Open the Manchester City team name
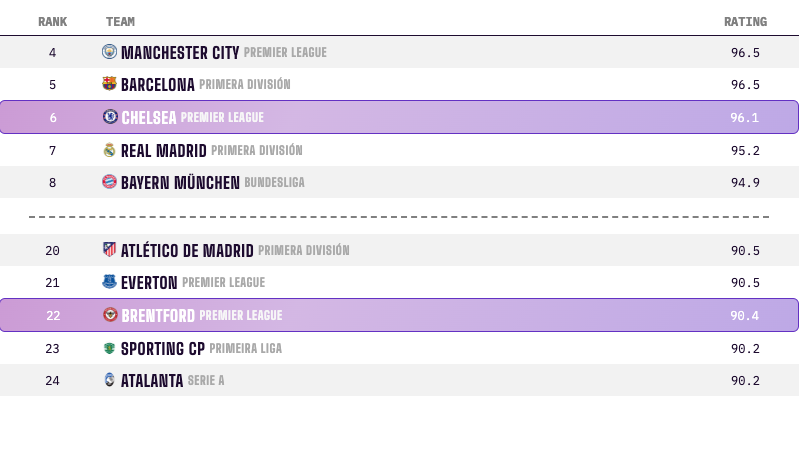This screenshot has width=805, height=470. pyautogui.click(x=180, y=52)
